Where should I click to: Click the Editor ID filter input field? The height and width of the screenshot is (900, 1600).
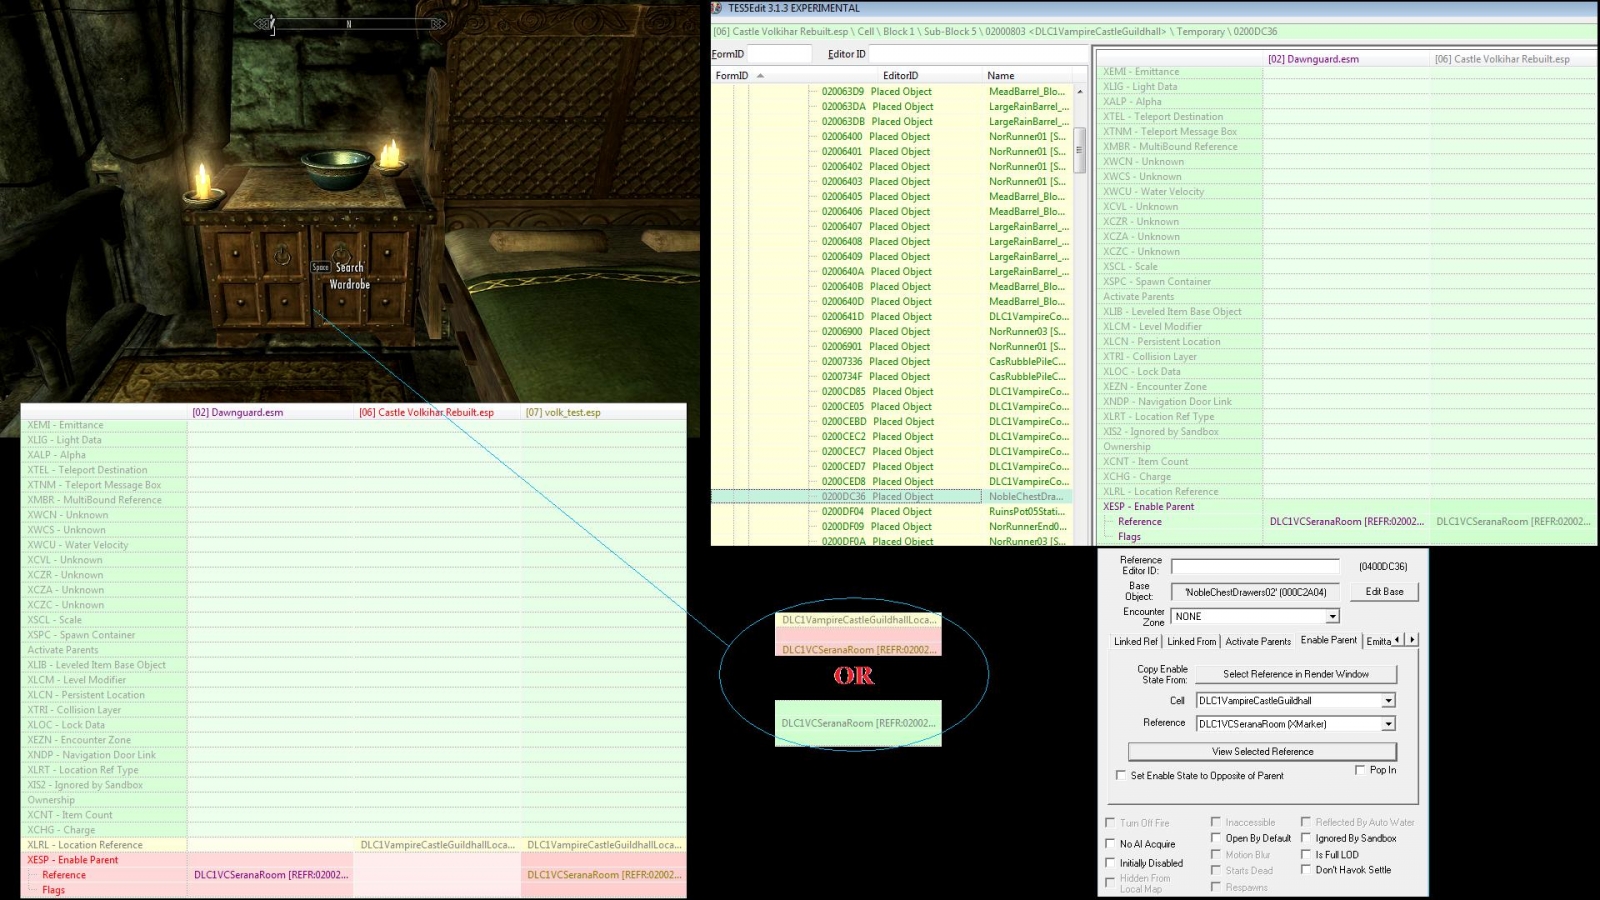[978, 54]
